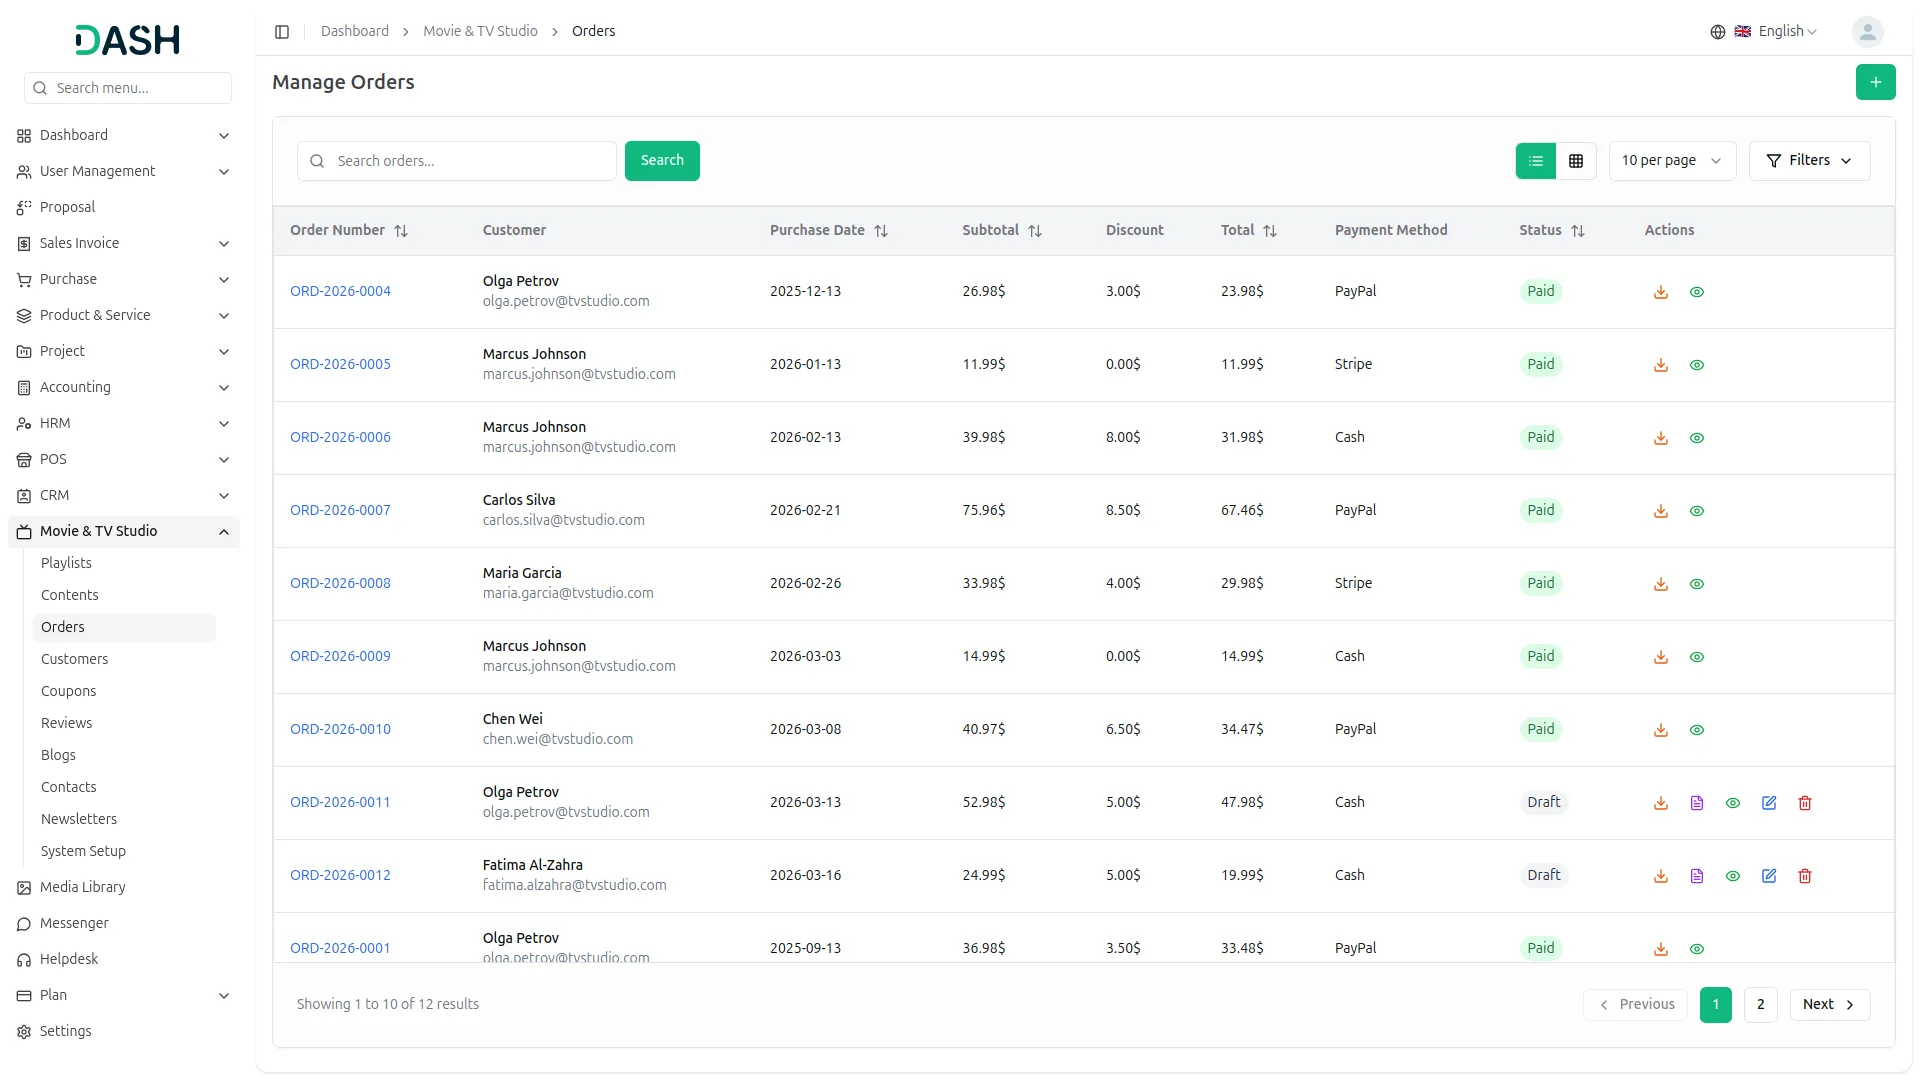1920x1080 pixels.
Task: Click the green plus add order button
Action: (x=1875, y=82)
